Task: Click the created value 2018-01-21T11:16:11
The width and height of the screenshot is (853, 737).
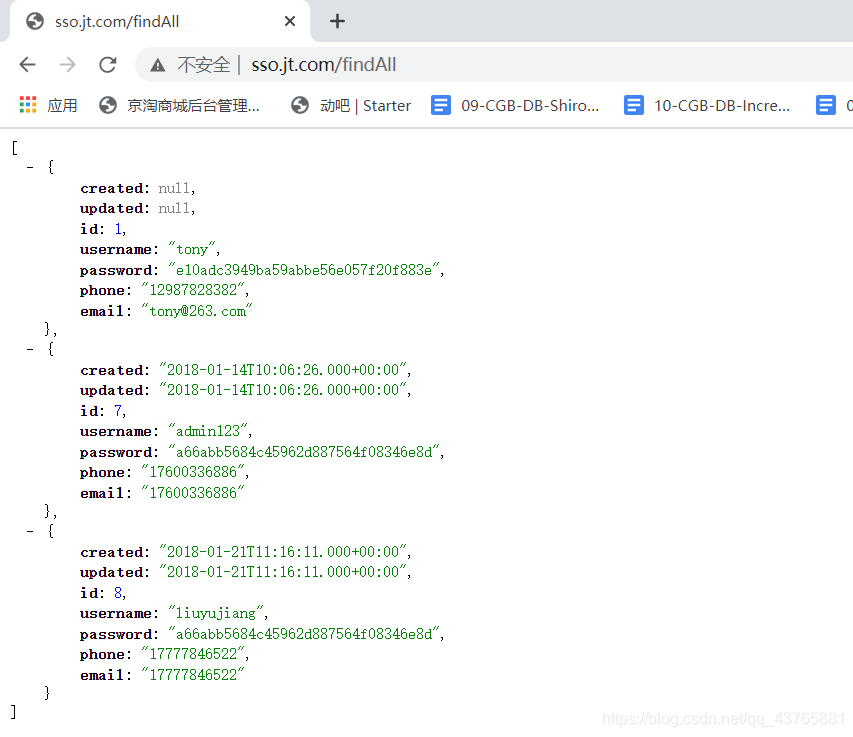Action: coord(283,552)
